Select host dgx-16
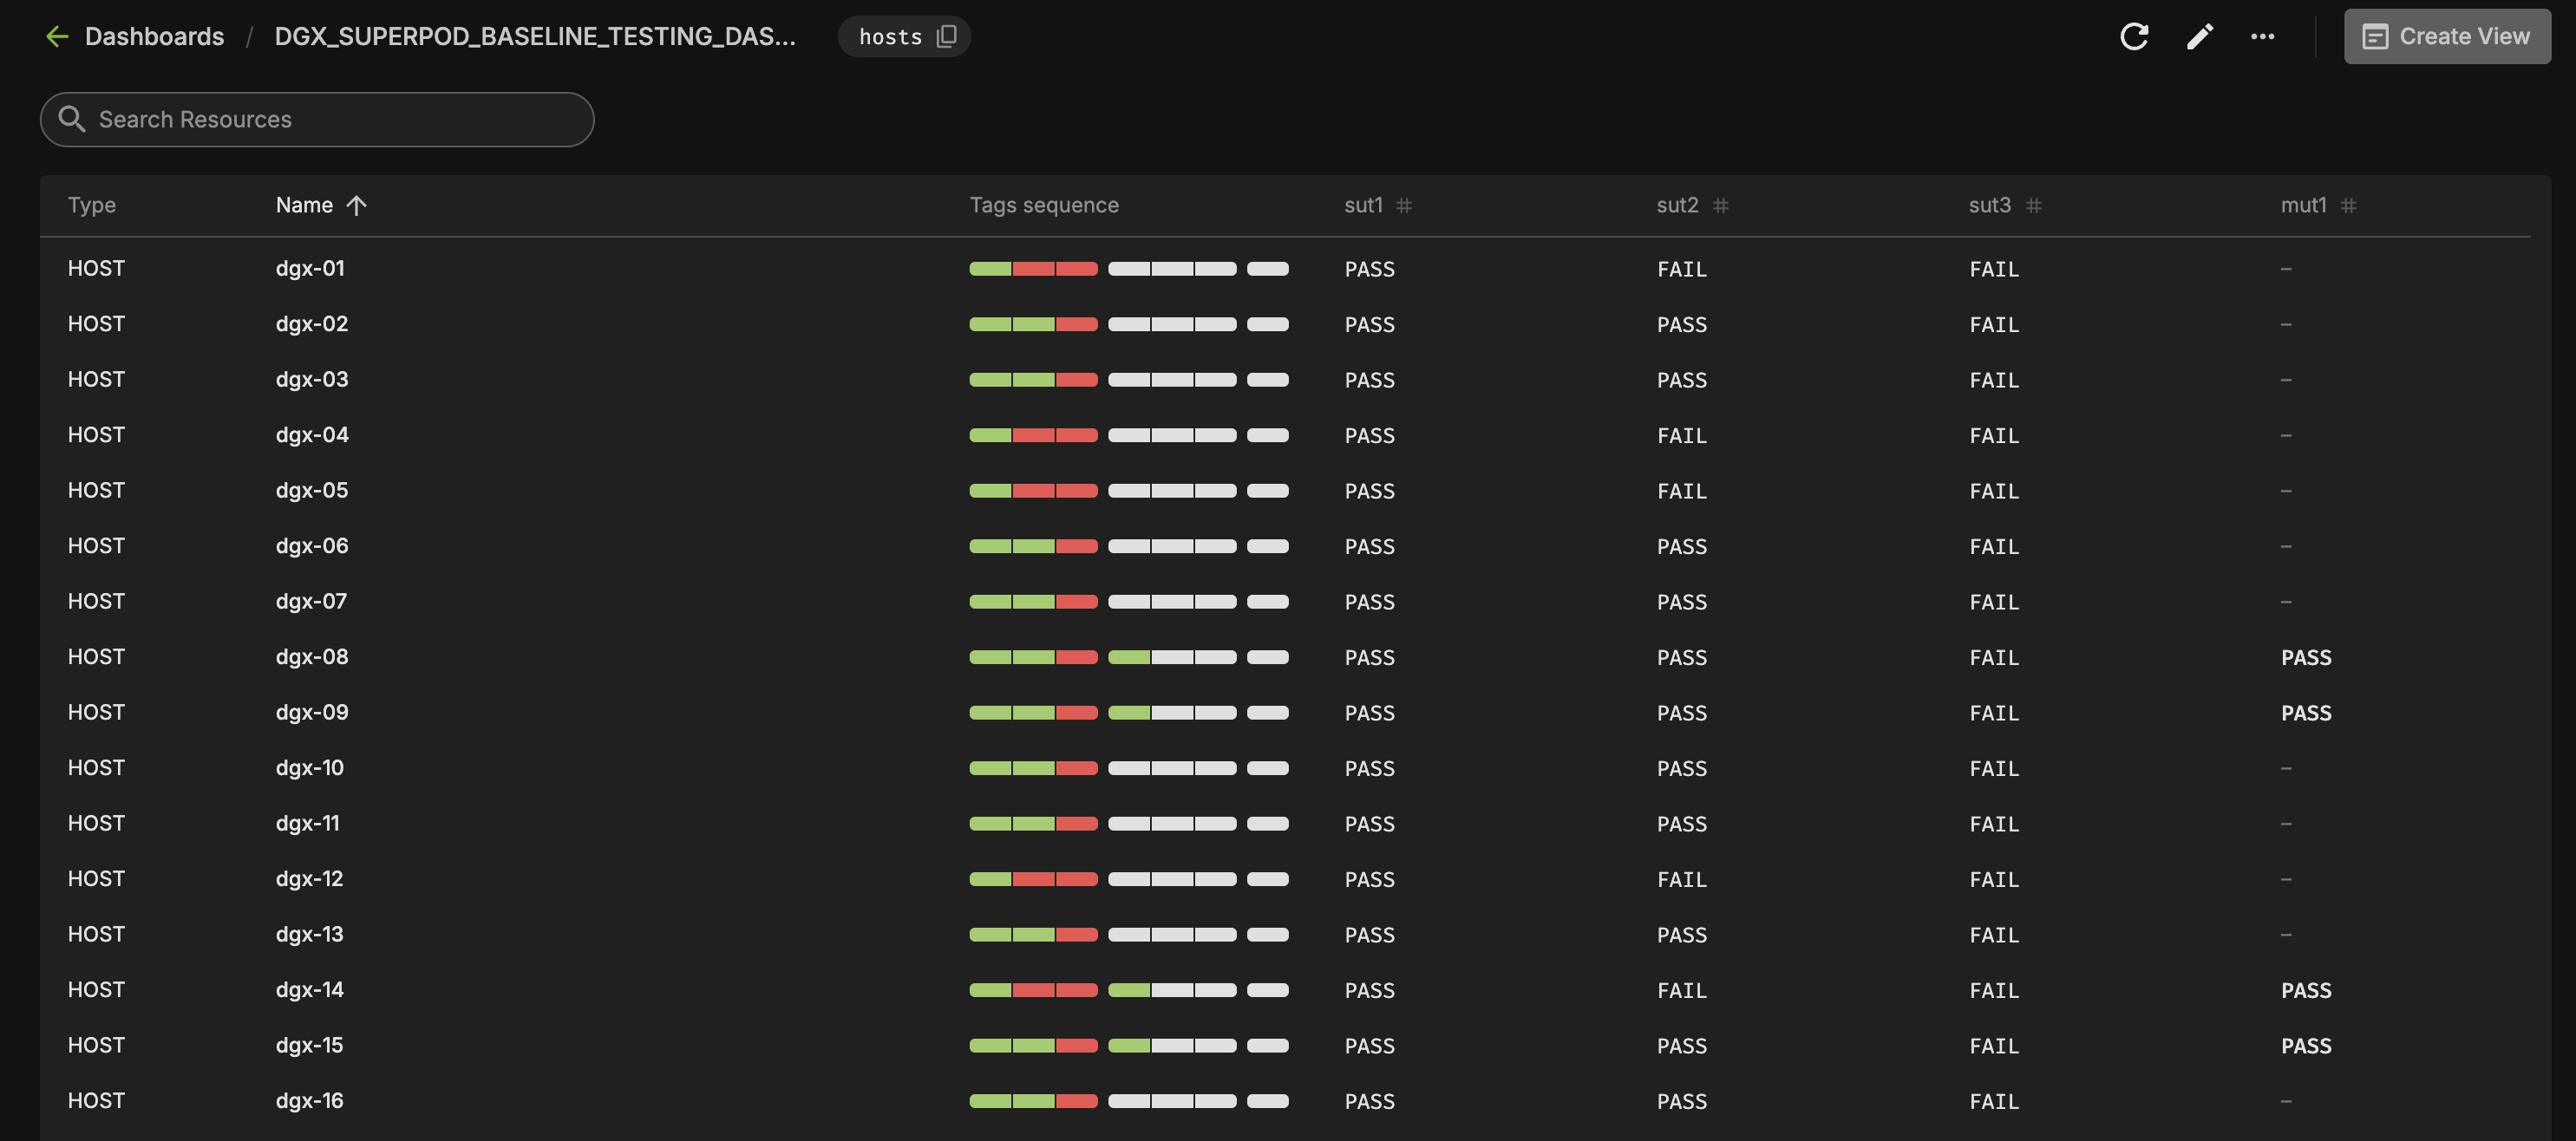 tap(310, 1101)
